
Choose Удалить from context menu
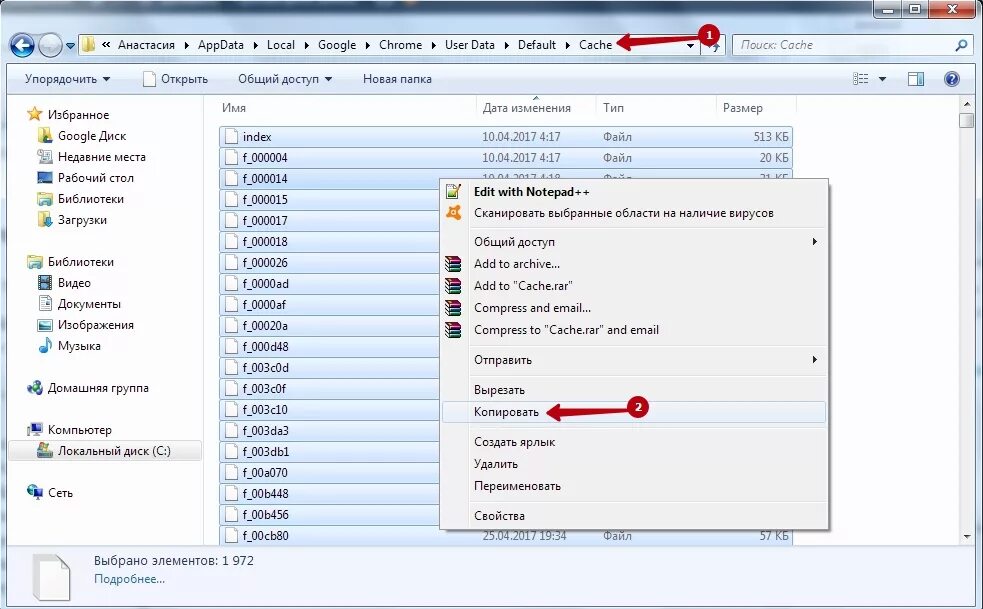(x=634, y=464)
